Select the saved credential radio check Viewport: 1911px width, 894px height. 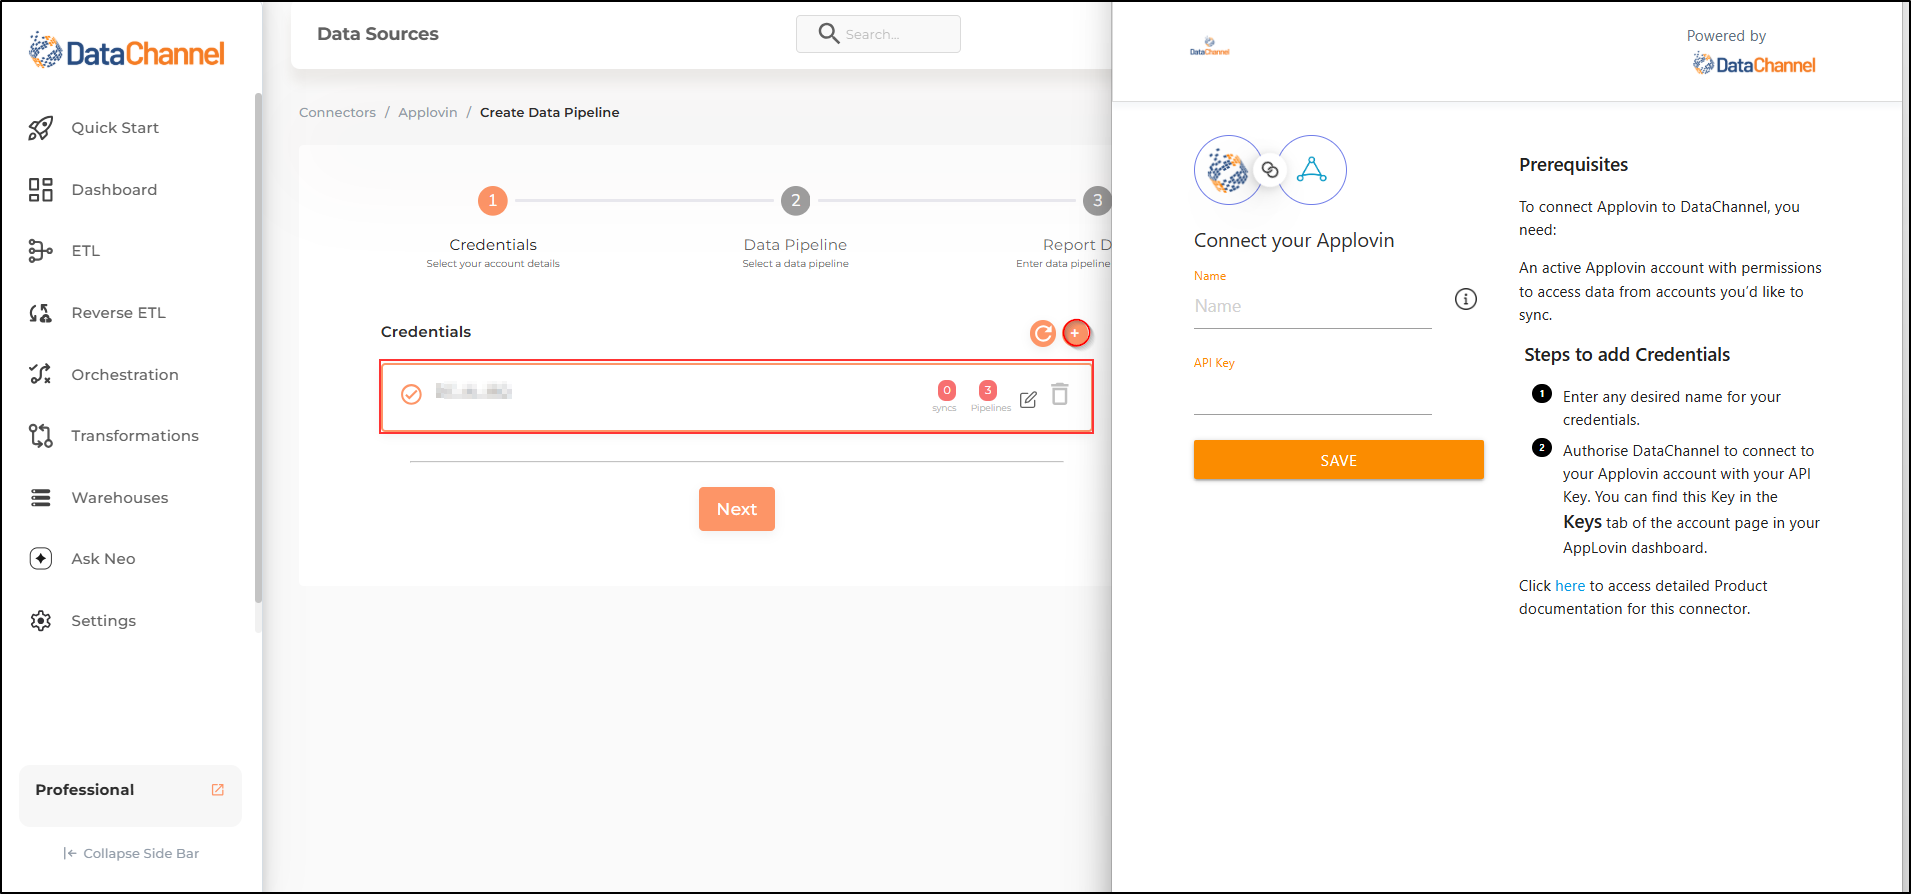pyautogui.click(x=411, y=394)
